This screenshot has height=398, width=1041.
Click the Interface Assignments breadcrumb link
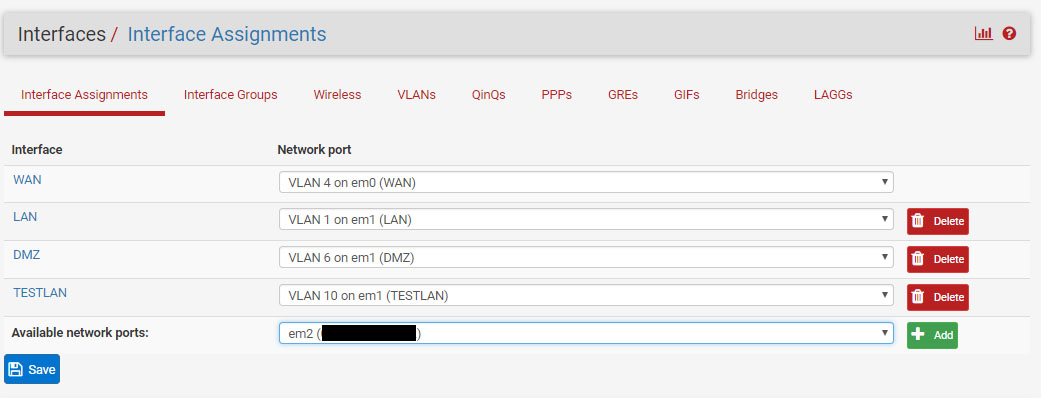coord(226,34)
